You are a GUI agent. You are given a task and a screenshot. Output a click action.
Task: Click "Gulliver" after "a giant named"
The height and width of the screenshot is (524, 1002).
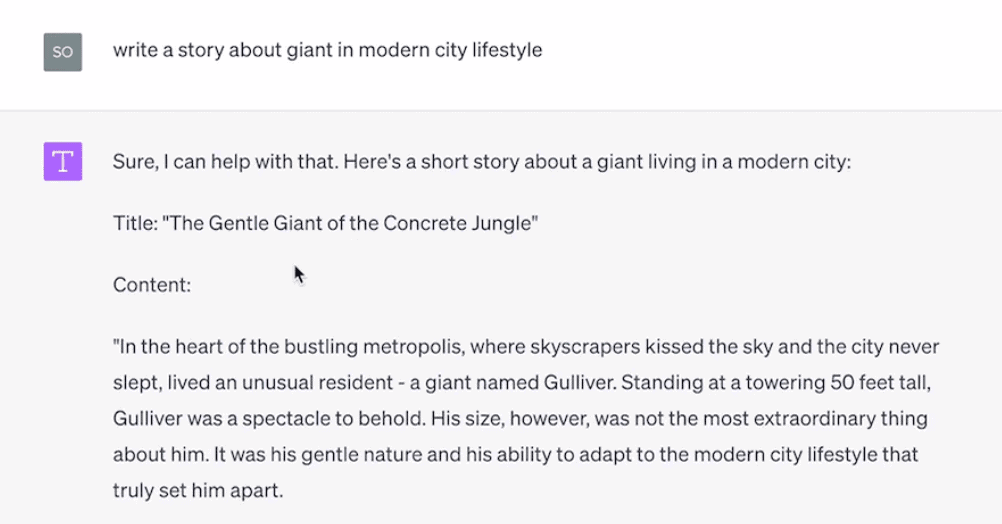(578, 382)
